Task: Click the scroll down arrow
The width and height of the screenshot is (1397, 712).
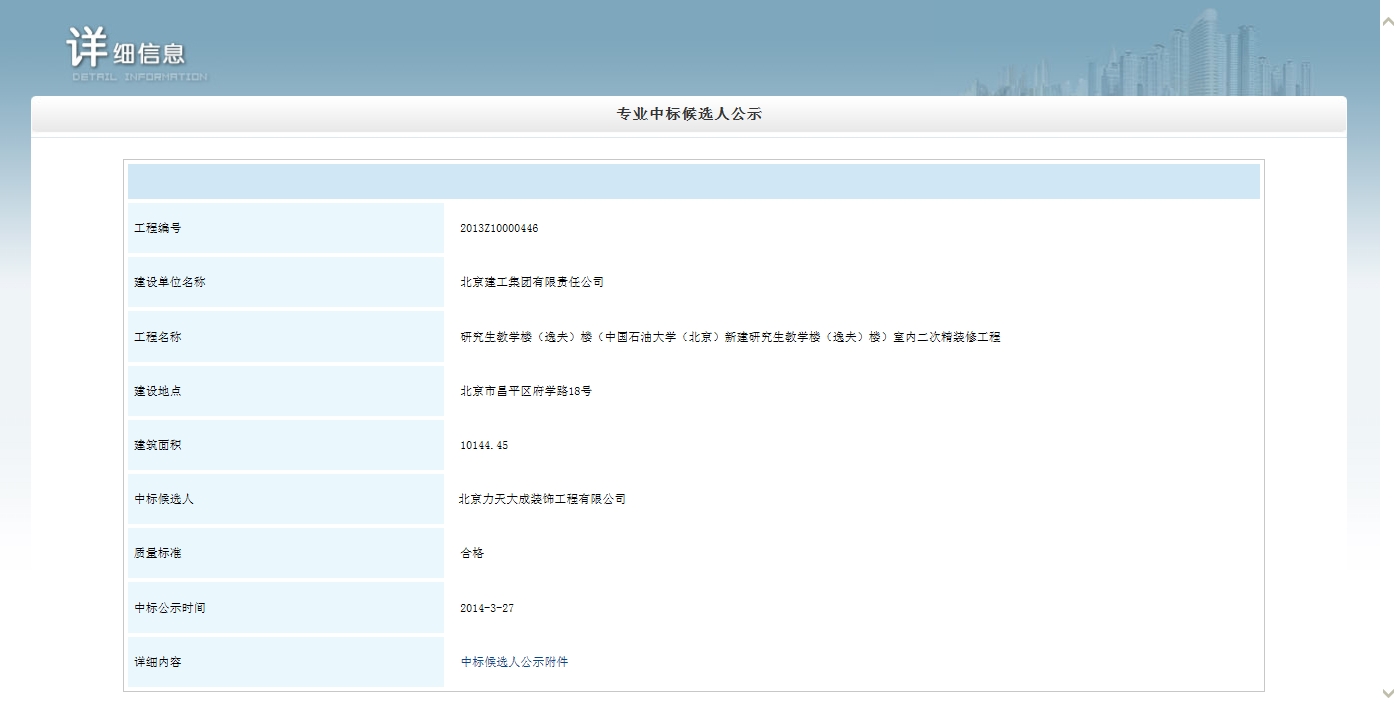Action: (1386, 693)
